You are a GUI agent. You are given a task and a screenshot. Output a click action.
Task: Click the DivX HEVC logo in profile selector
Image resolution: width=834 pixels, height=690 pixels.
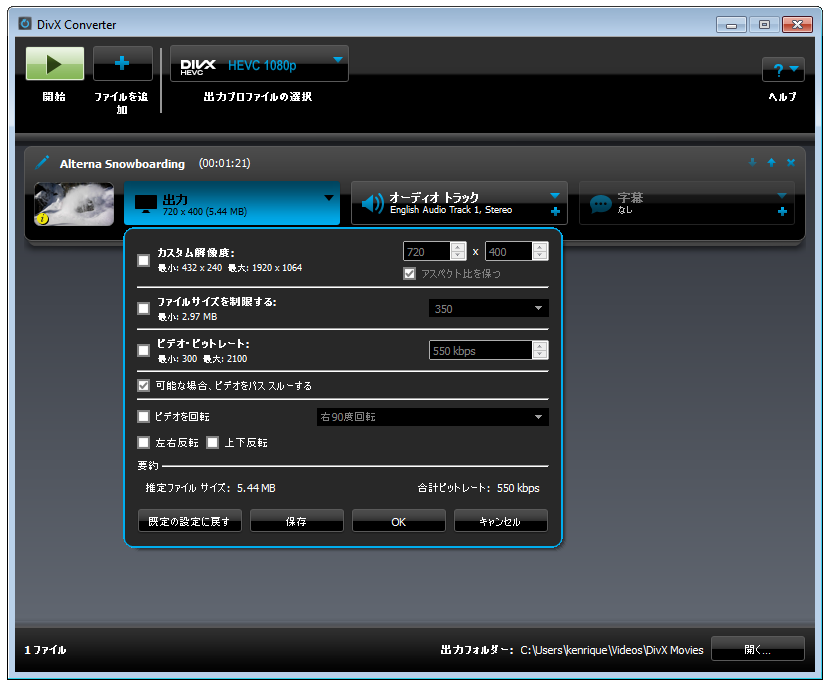tap(198, 66)
